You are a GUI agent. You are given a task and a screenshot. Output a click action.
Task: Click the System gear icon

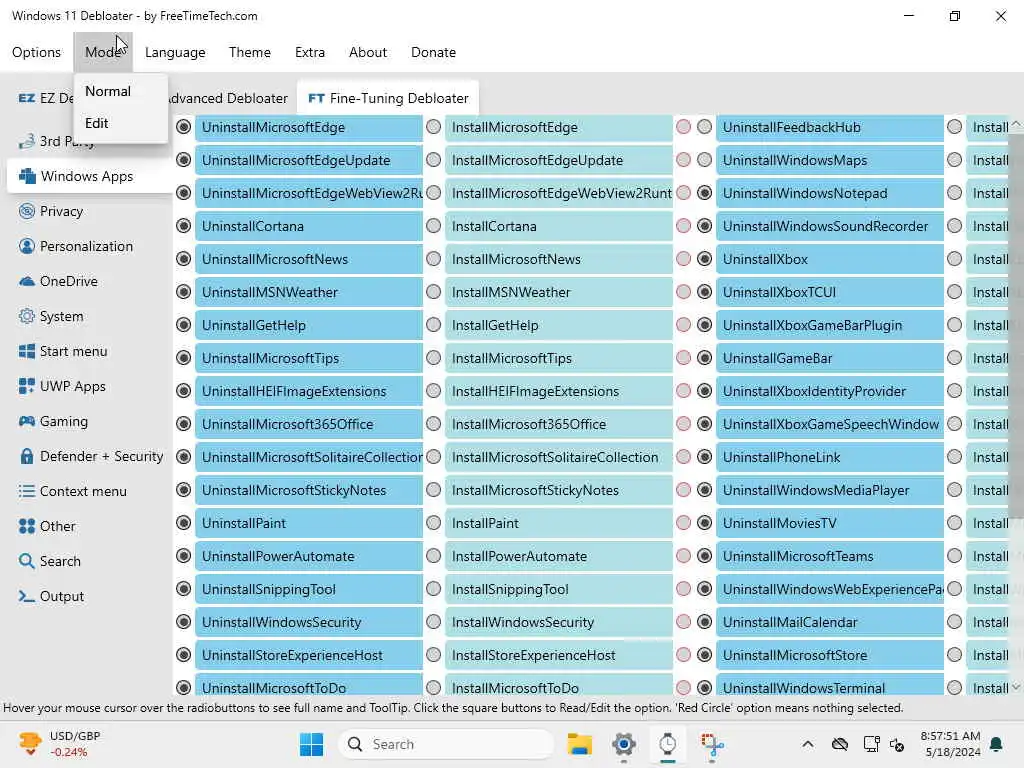(x=26, y=316)
